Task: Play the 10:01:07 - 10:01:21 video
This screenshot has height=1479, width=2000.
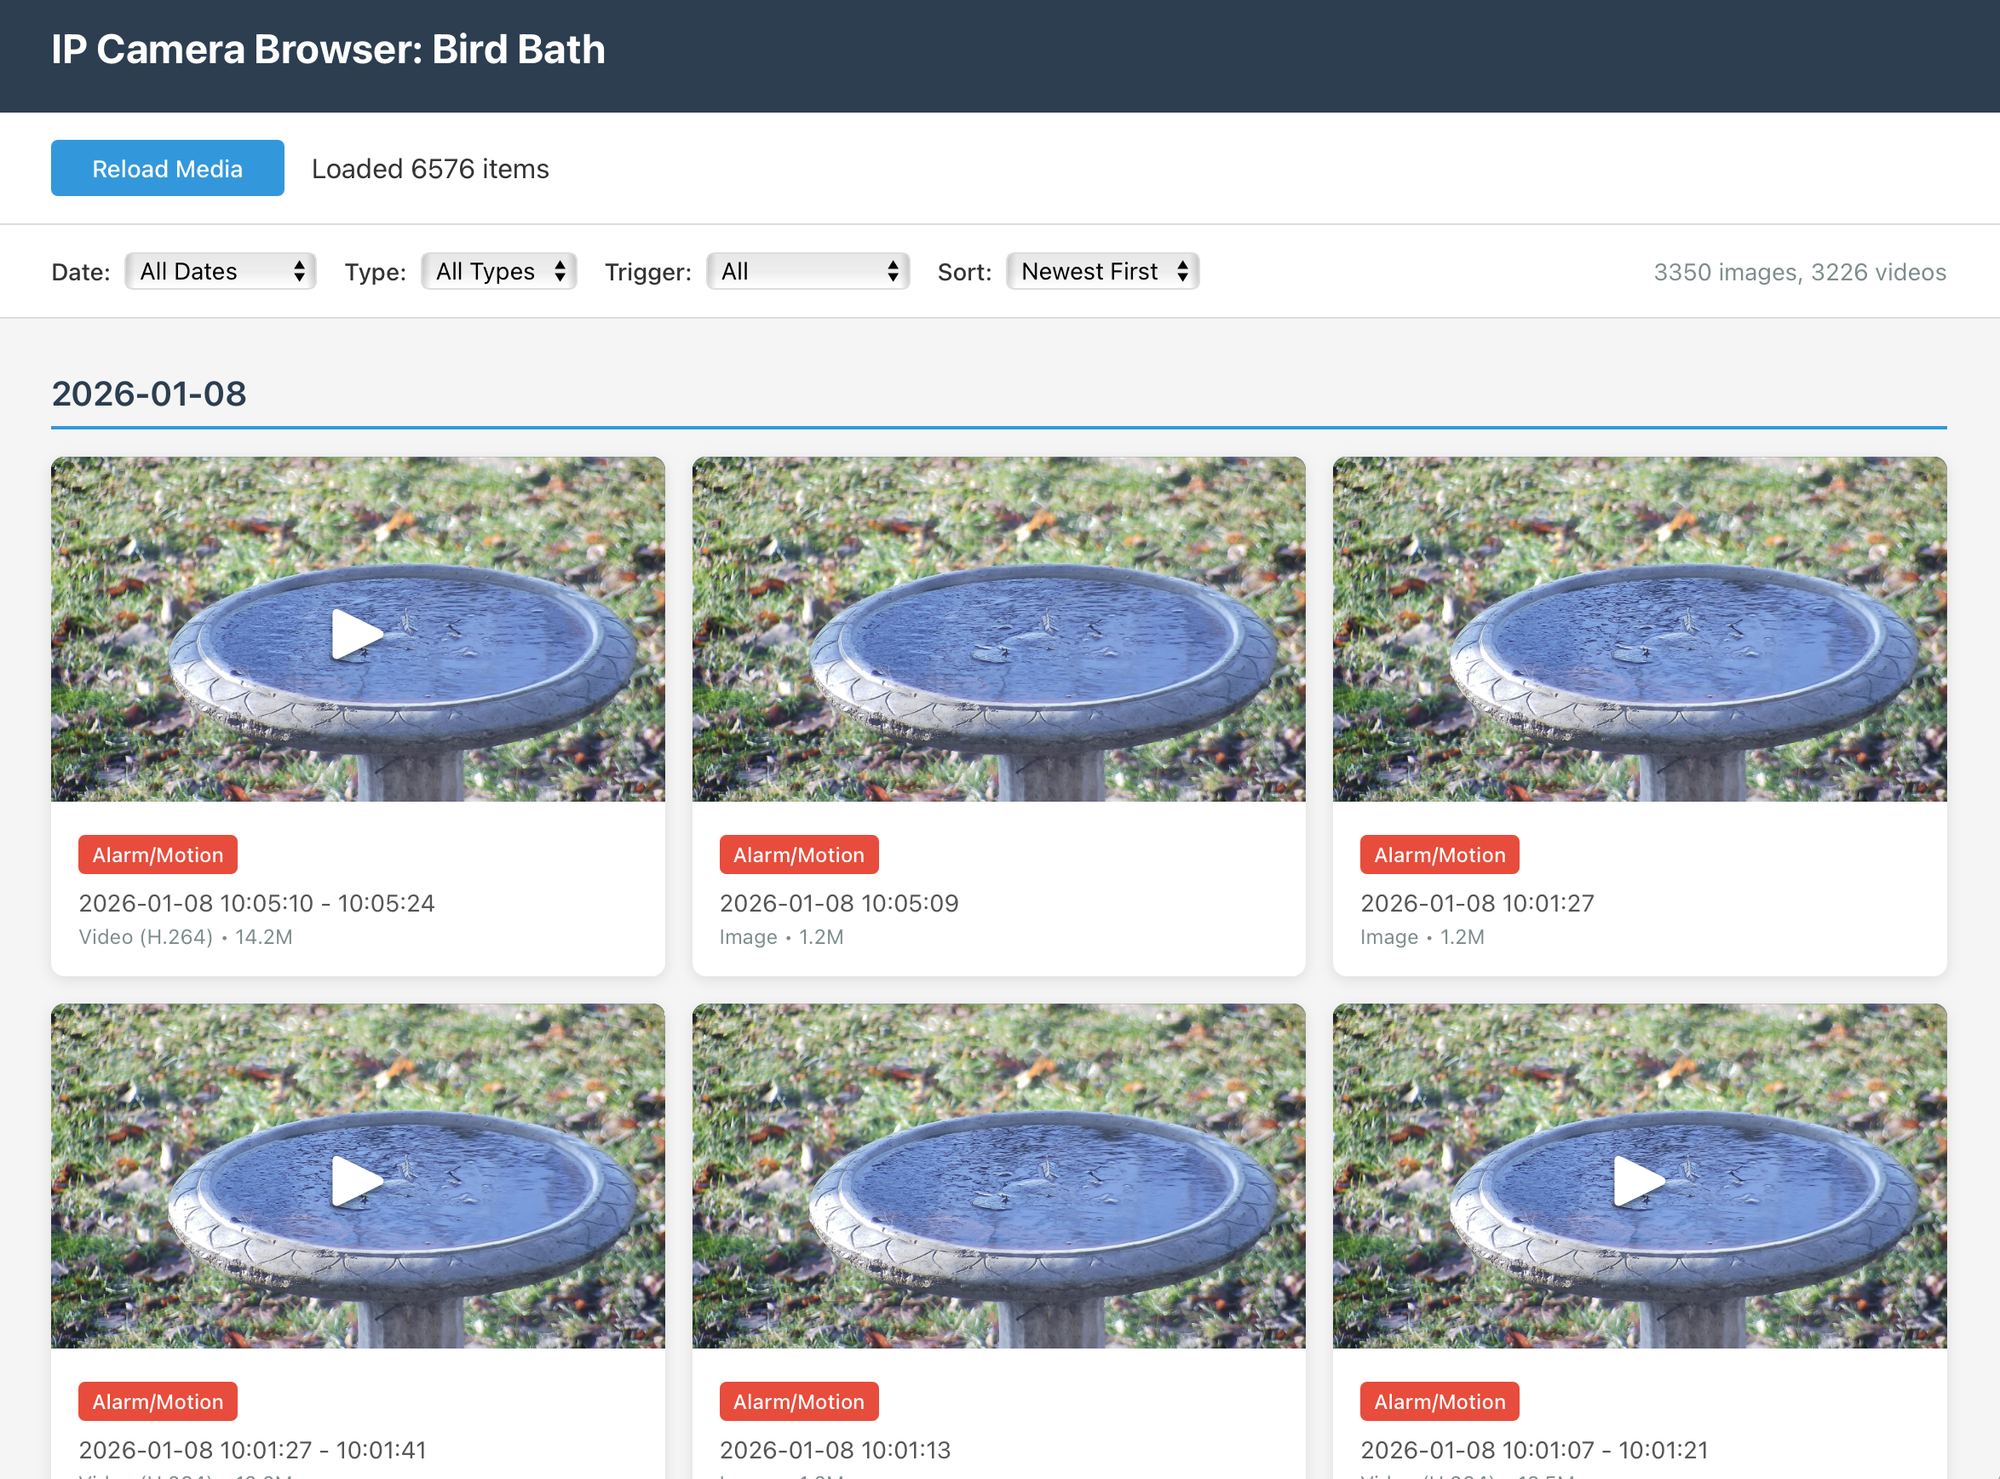Action: [x=1638, y=1181]
